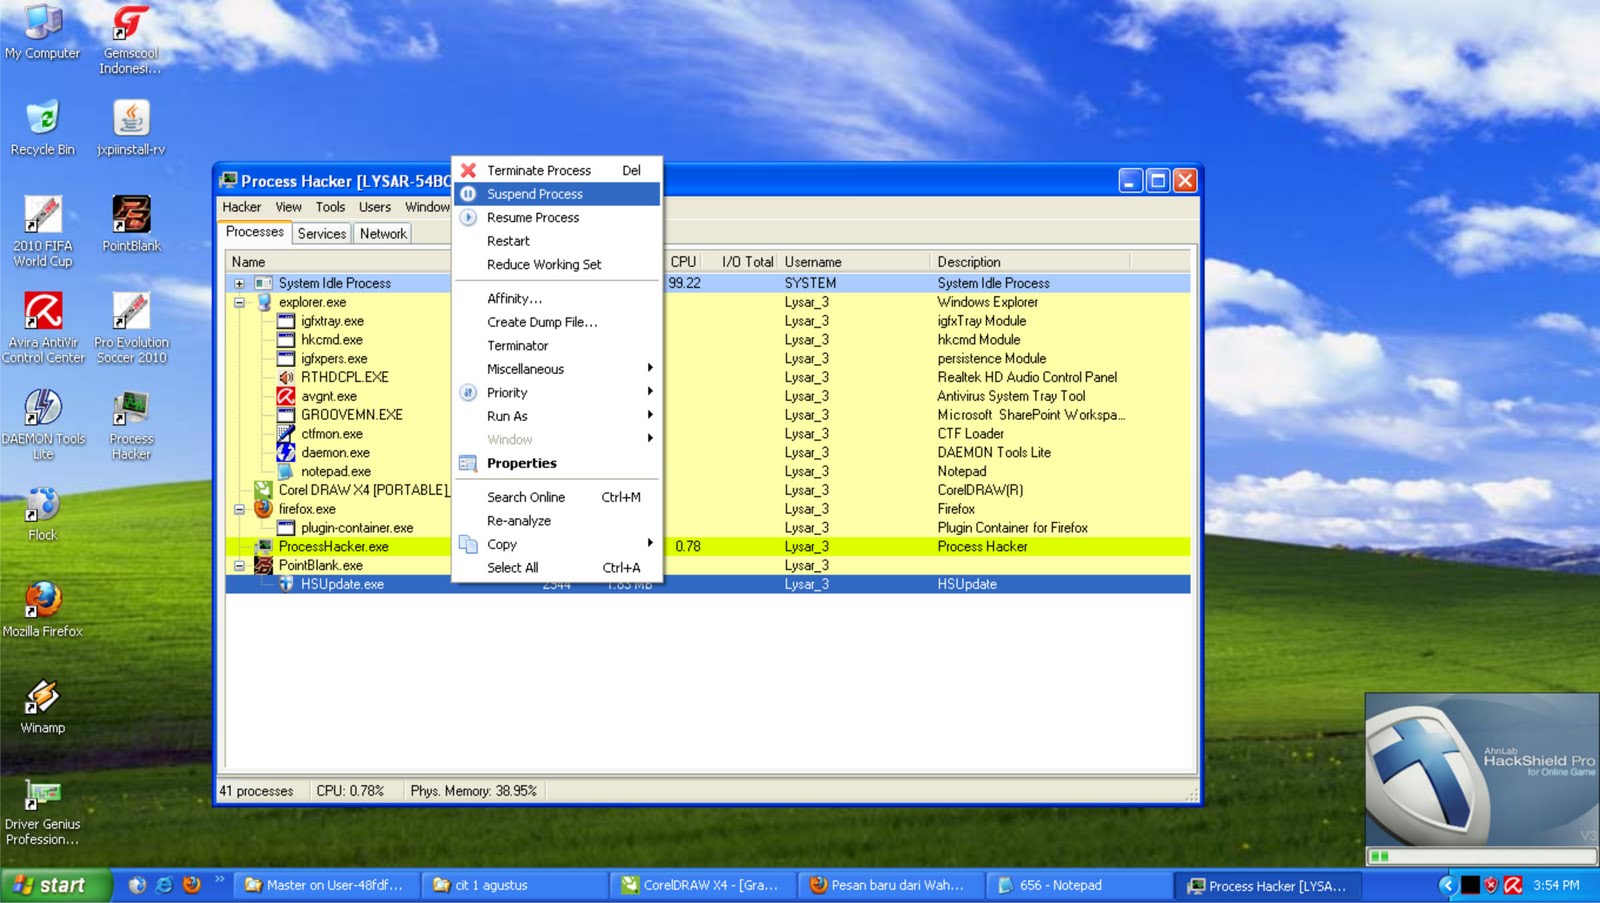Click the PointBlank.exe process icon
Screen dimensions: 1600x903
[263, 565]
